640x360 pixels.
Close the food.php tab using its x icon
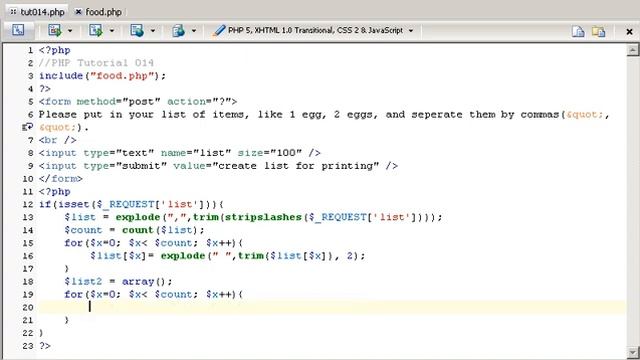(78, 12)
